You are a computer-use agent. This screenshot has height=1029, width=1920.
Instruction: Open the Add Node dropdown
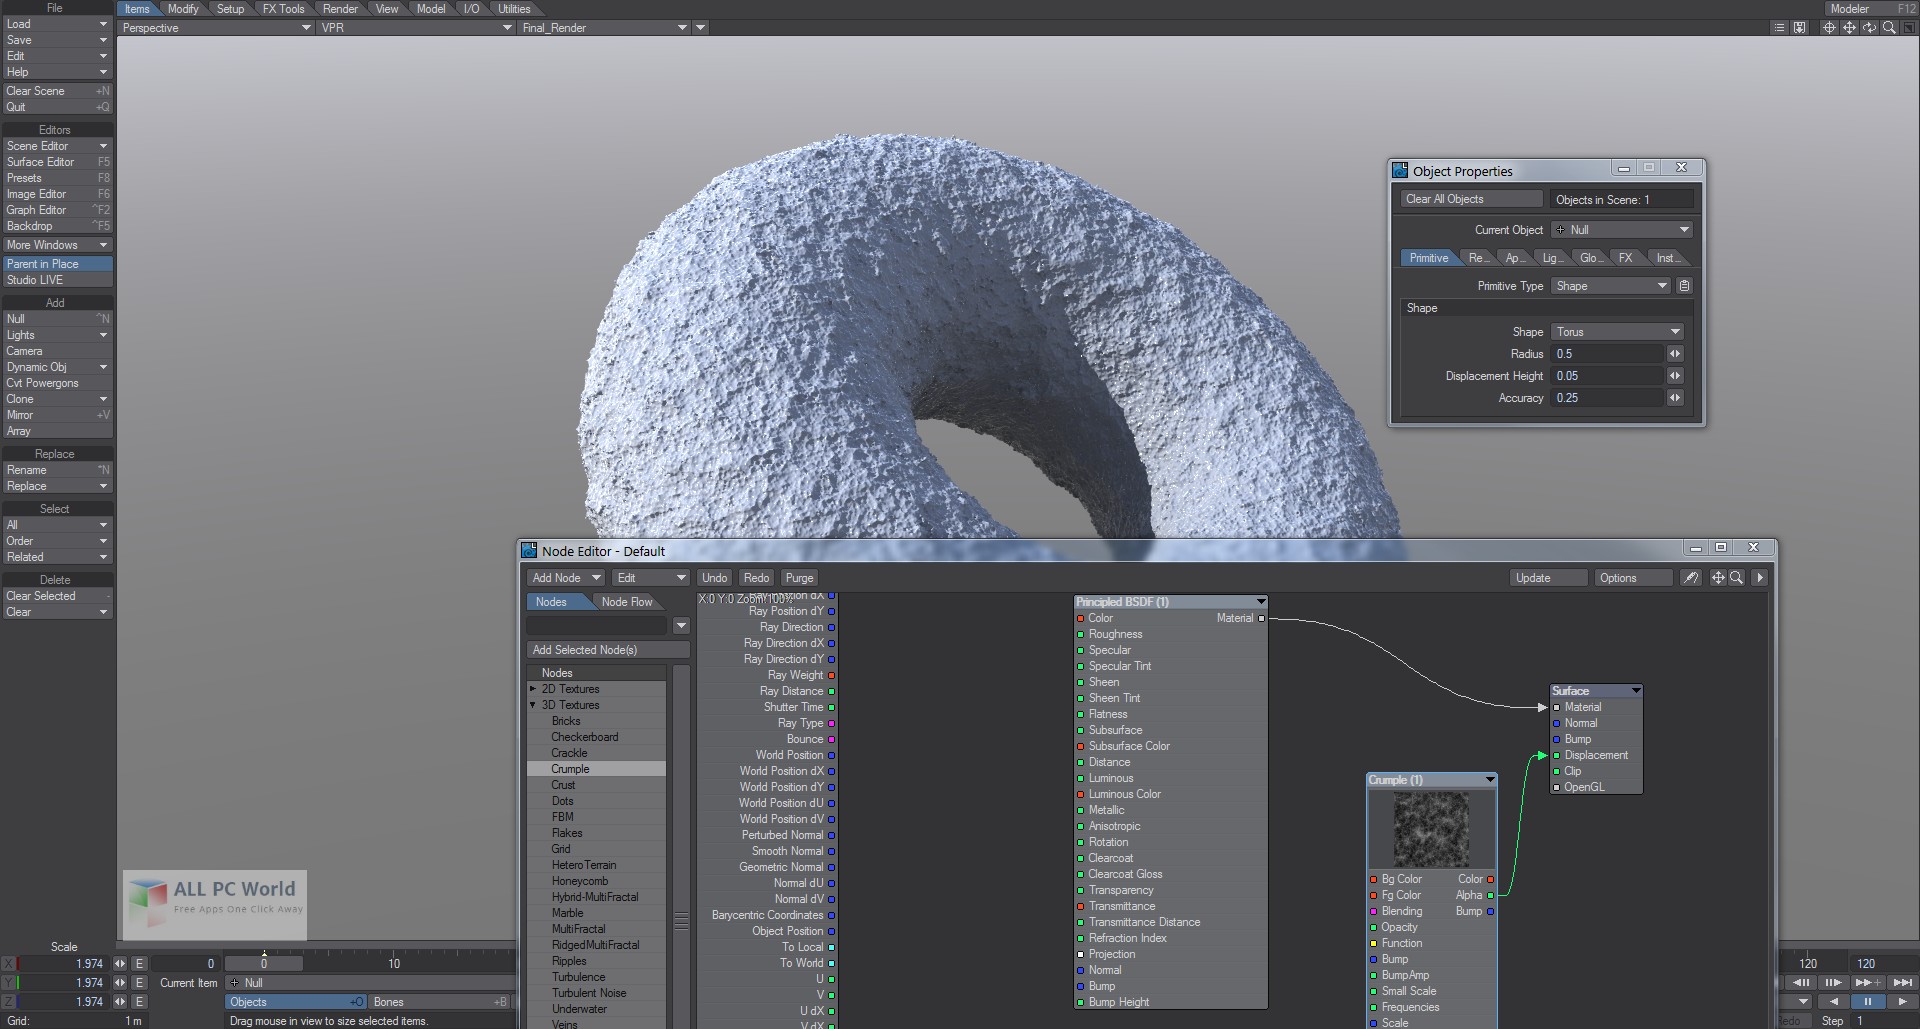[565, 578]
